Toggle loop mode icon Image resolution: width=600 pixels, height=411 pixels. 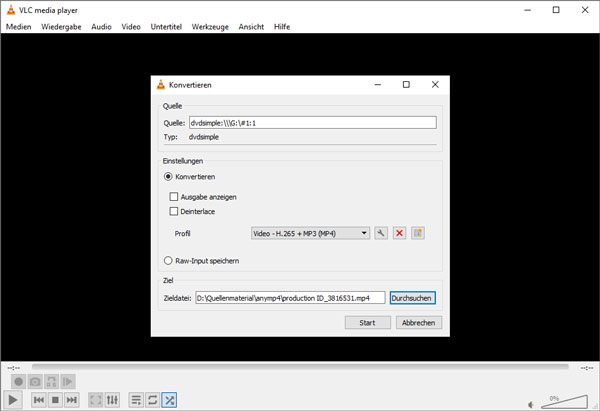pos(152,400)
